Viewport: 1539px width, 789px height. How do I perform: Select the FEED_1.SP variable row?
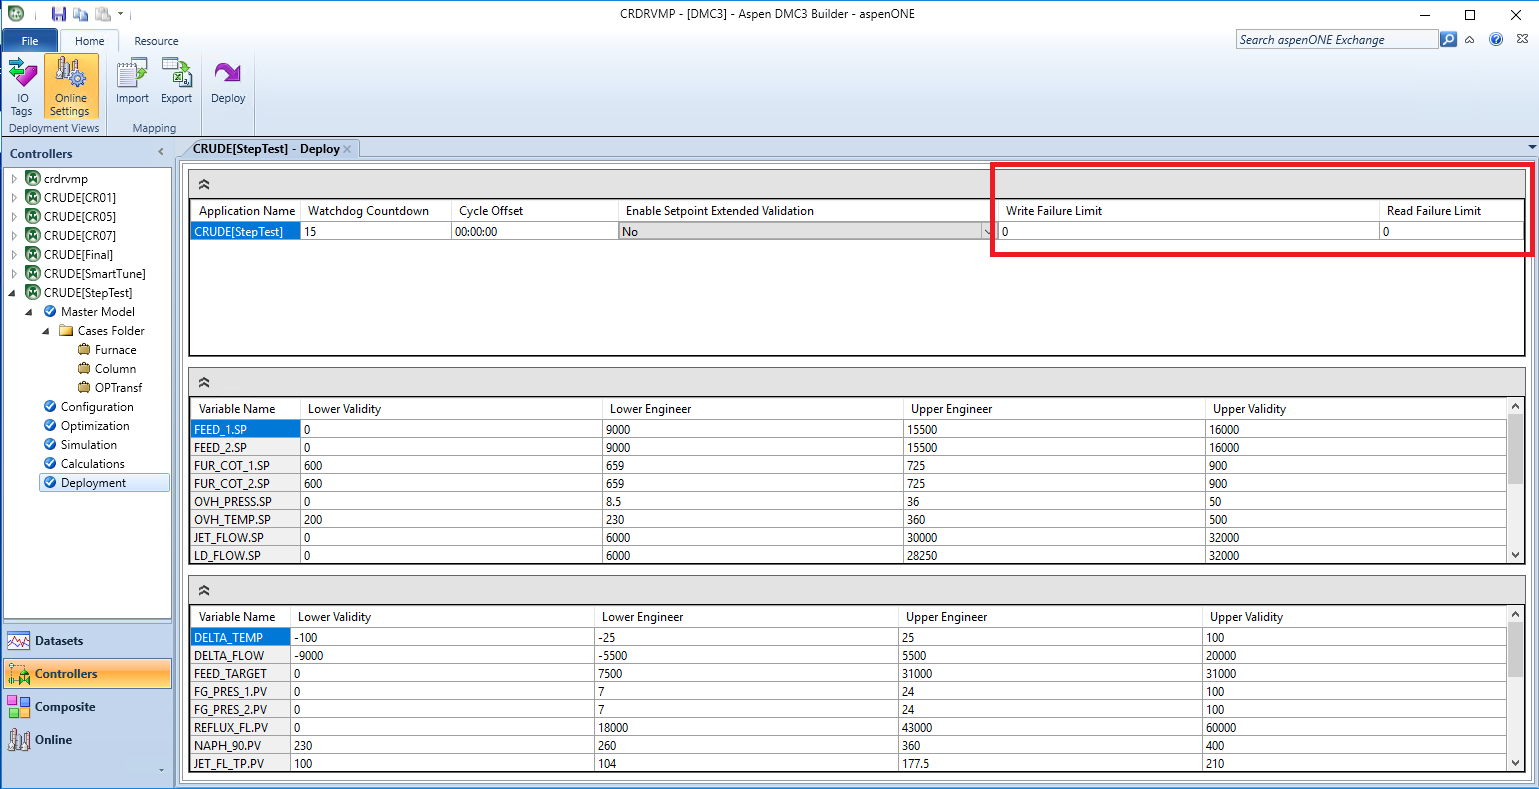coord(849,429)
